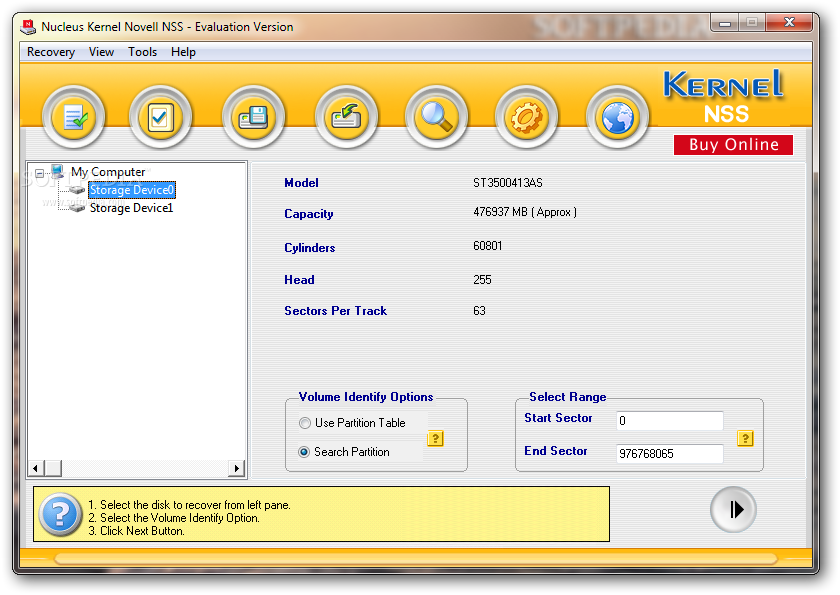
Task: Click the cylinders value 60801
Action: click(x=488, y=246)
